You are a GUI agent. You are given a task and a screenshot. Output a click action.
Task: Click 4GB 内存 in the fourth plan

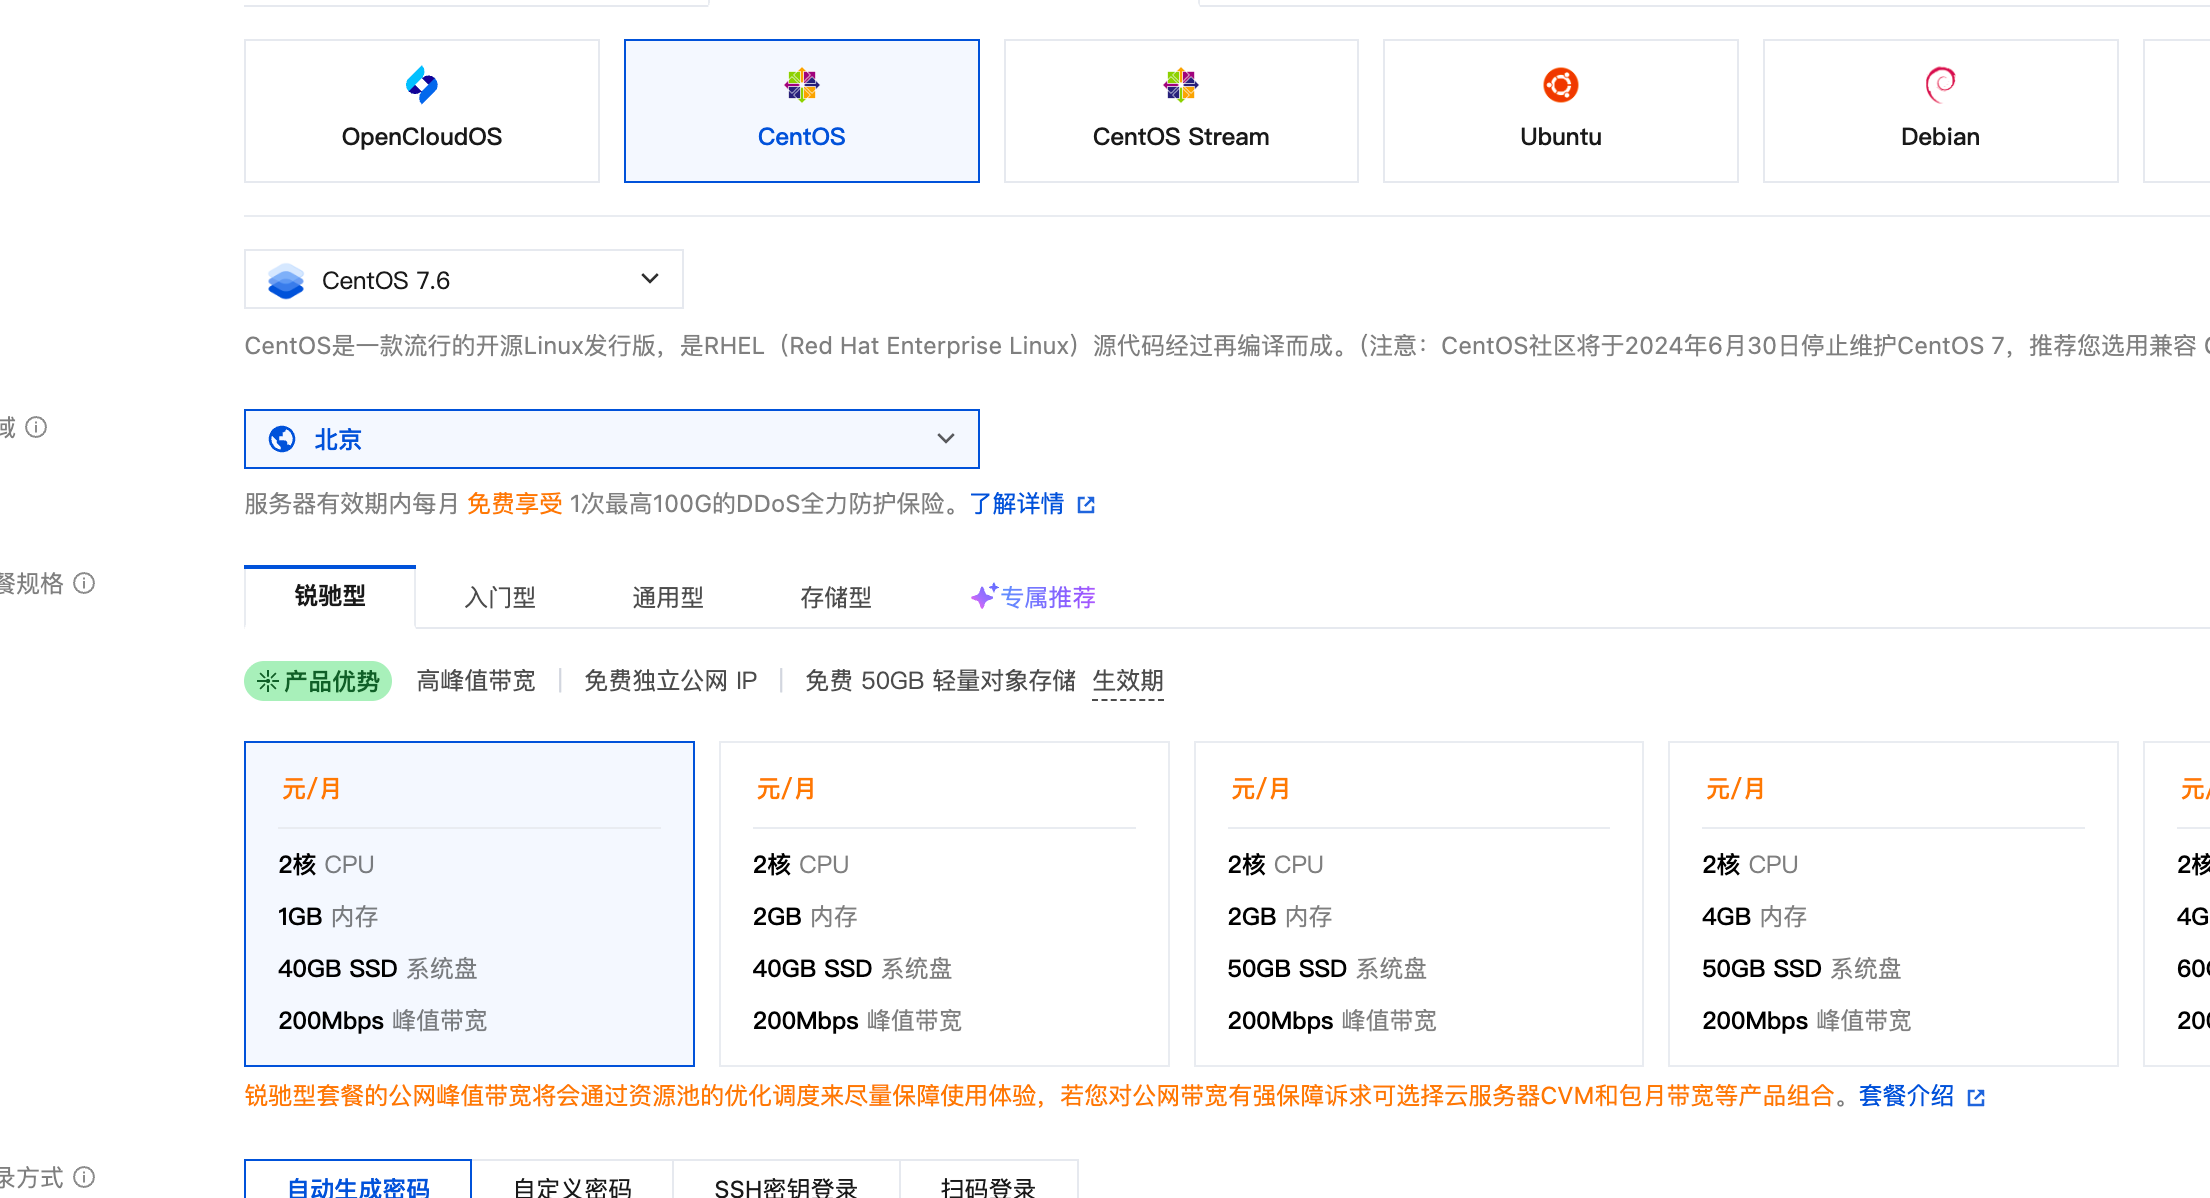point(1754,916)
